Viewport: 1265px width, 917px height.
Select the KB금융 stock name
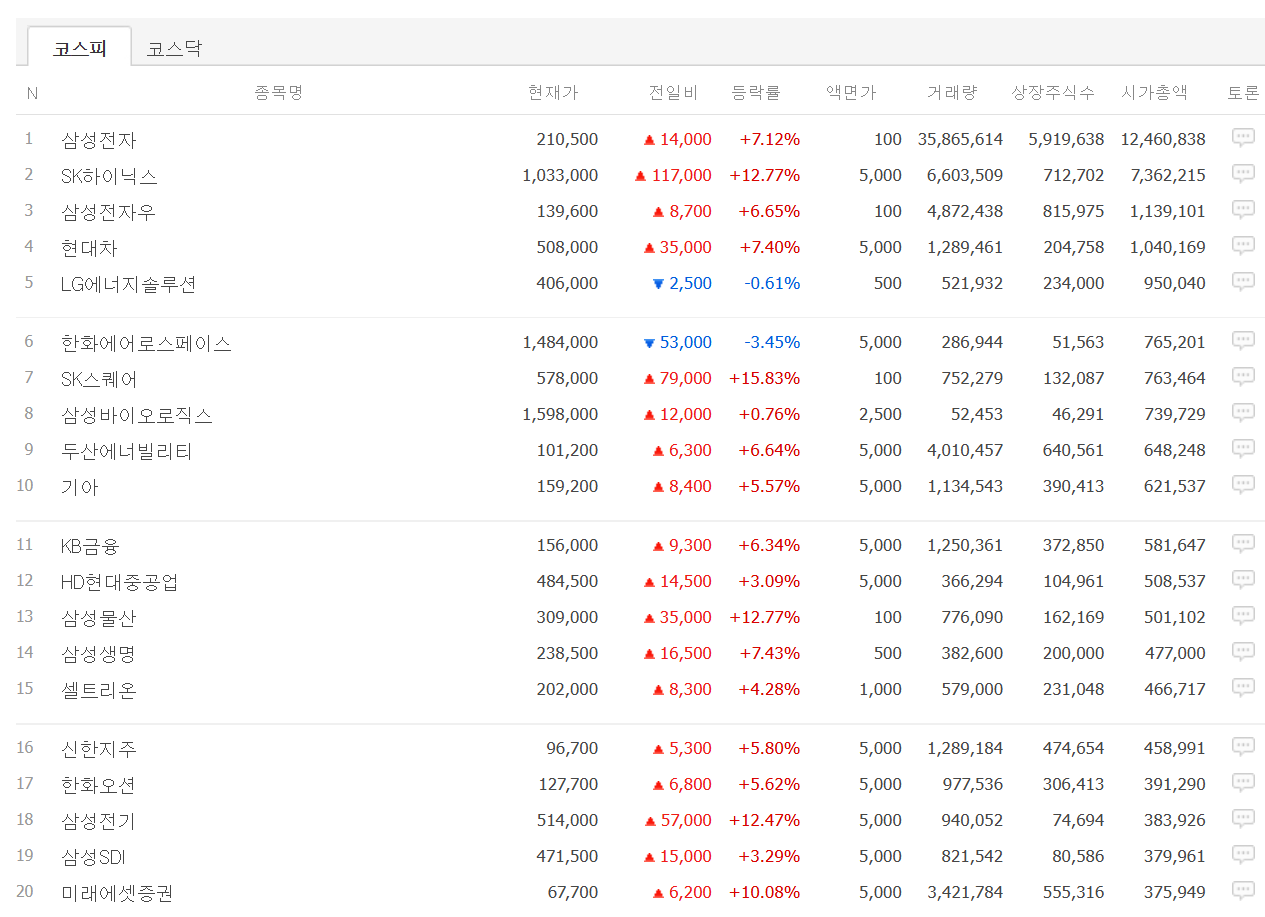(90, 546)
